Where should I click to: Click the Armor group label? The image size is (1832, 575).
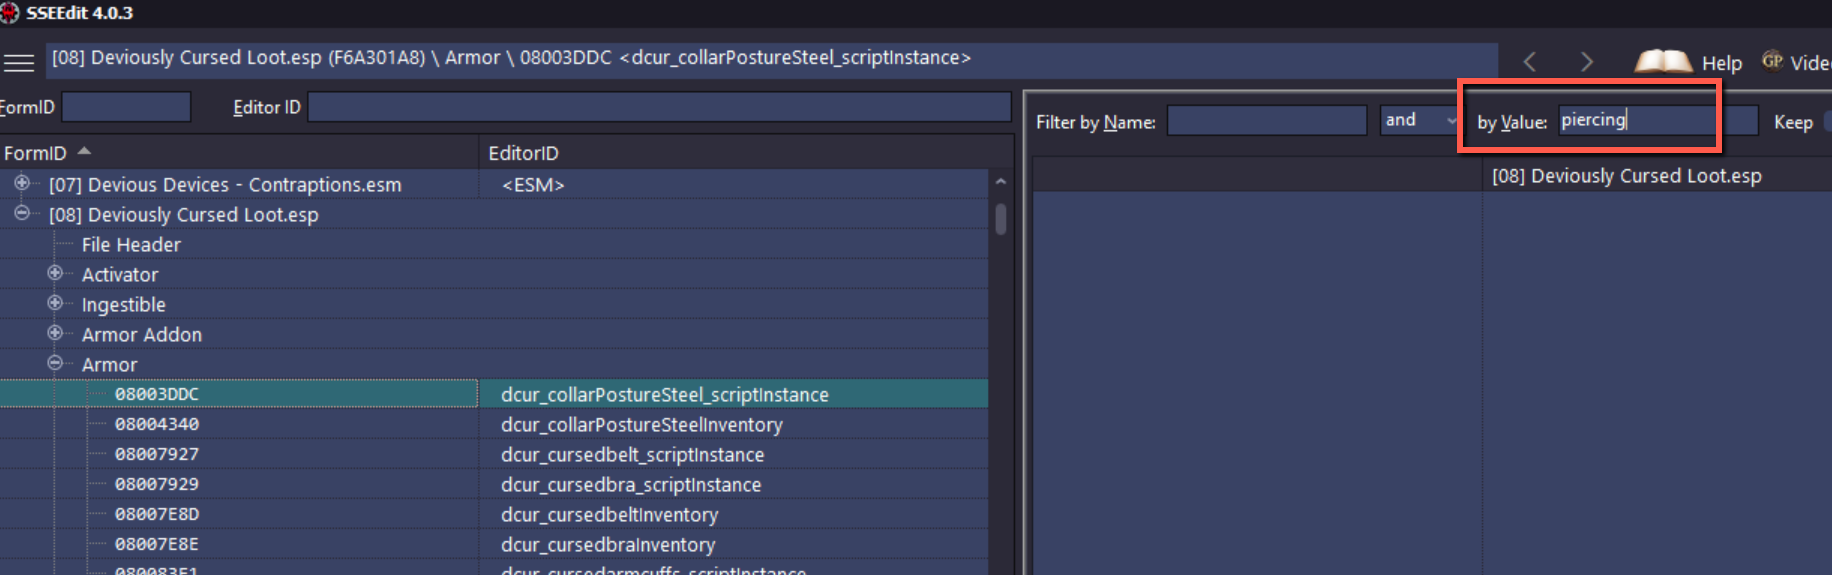tap(110, 364)
